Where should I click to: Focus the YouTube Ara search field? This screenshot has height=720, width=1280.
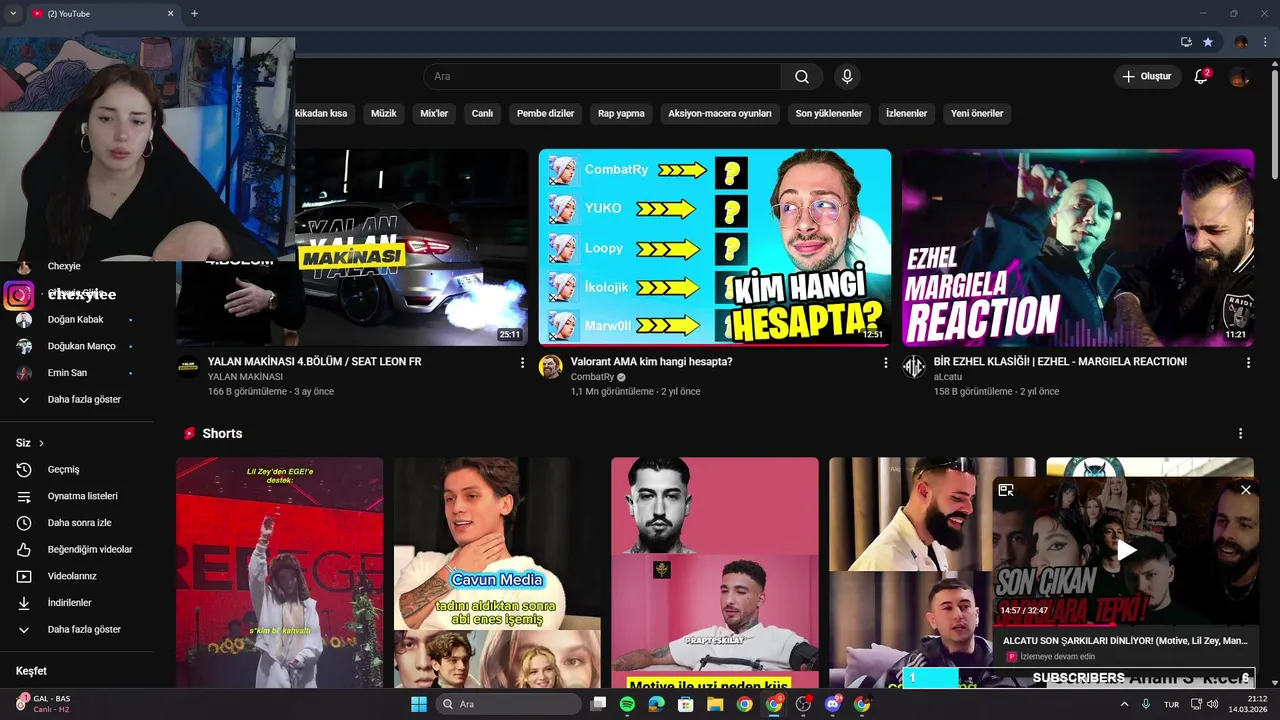pyautogui.click(x=602, y=77)
